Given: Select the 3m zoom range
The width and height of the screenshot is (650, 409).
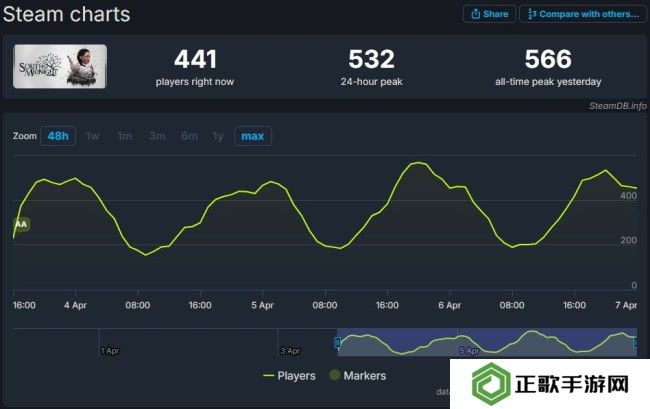Looking at the screenshot, I should (157, 136).
